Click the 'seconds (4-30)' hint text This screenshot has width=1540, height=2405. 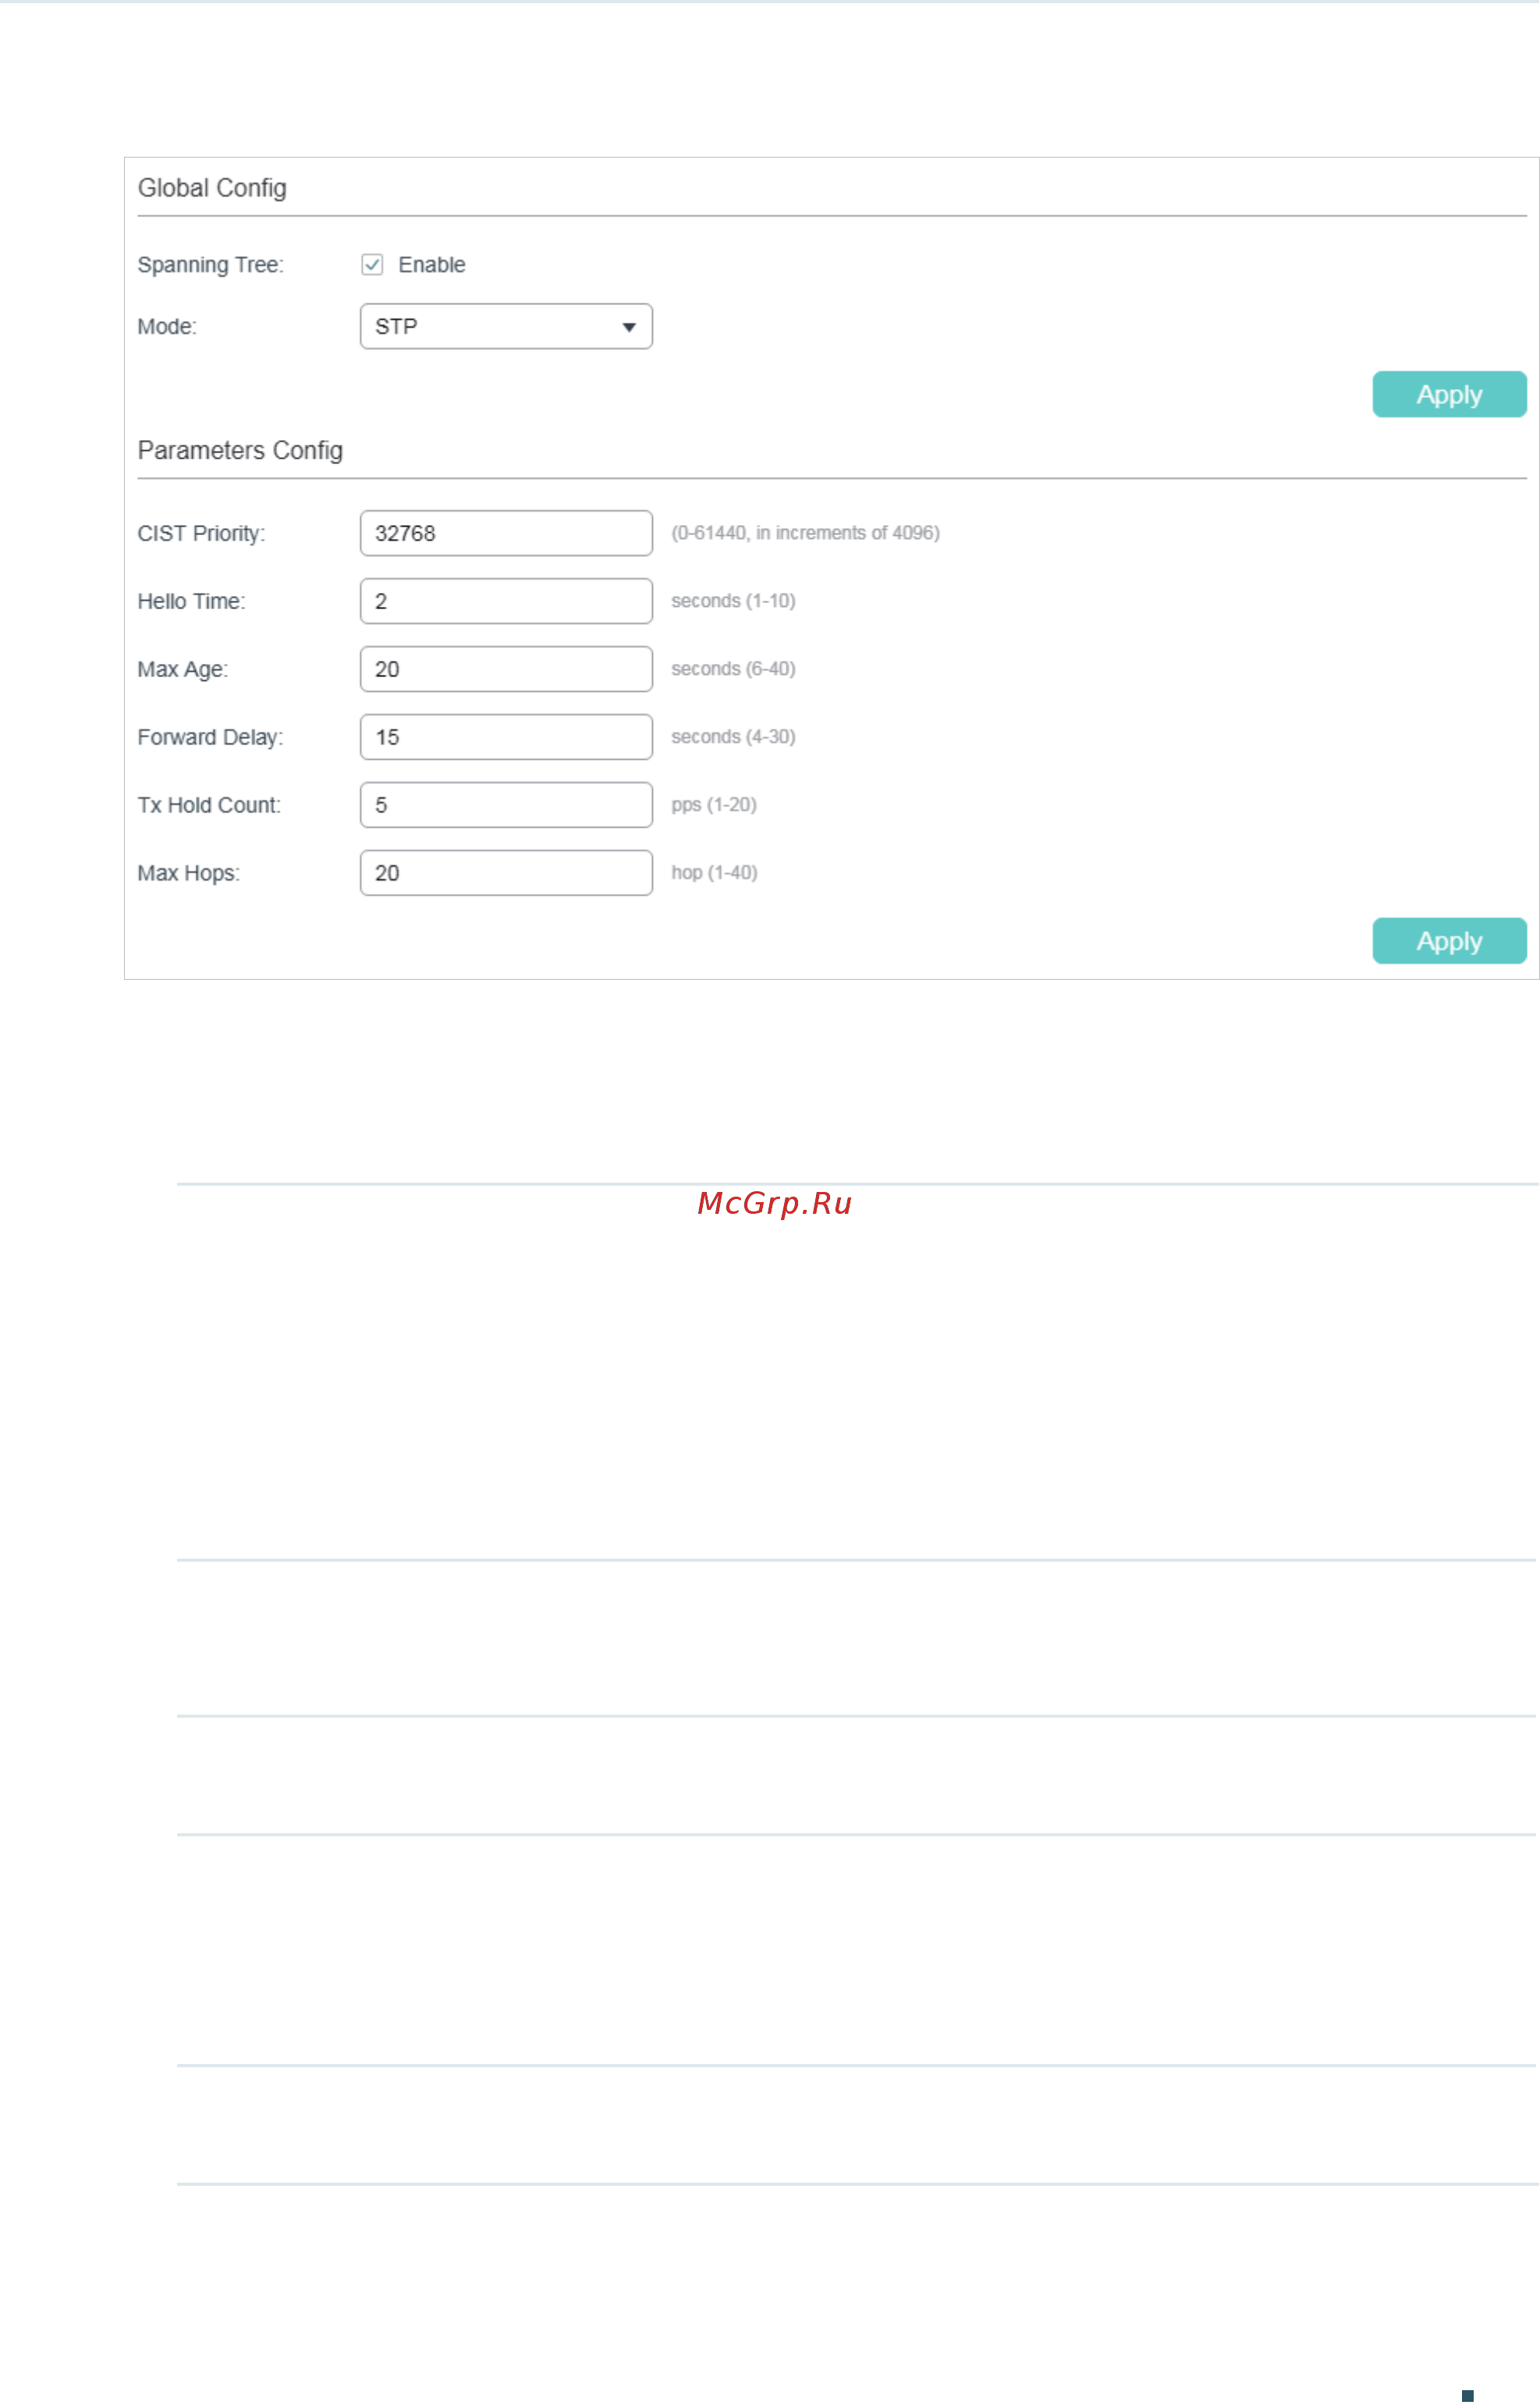733,737
